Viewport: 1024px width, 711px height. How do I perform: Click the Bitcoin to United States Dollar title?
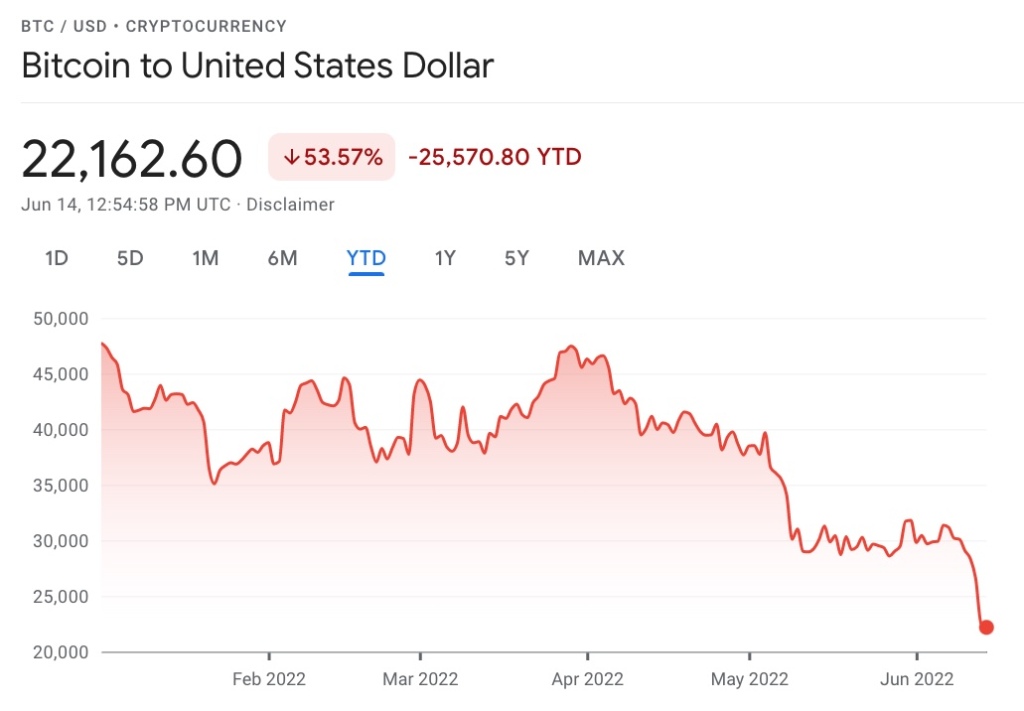[x=257, y=66]
